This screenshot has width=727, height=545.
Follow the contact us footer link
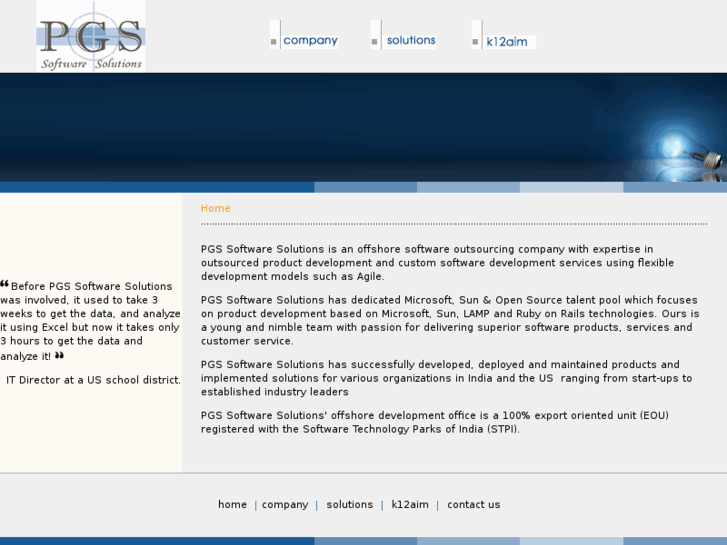coord(473,504)
